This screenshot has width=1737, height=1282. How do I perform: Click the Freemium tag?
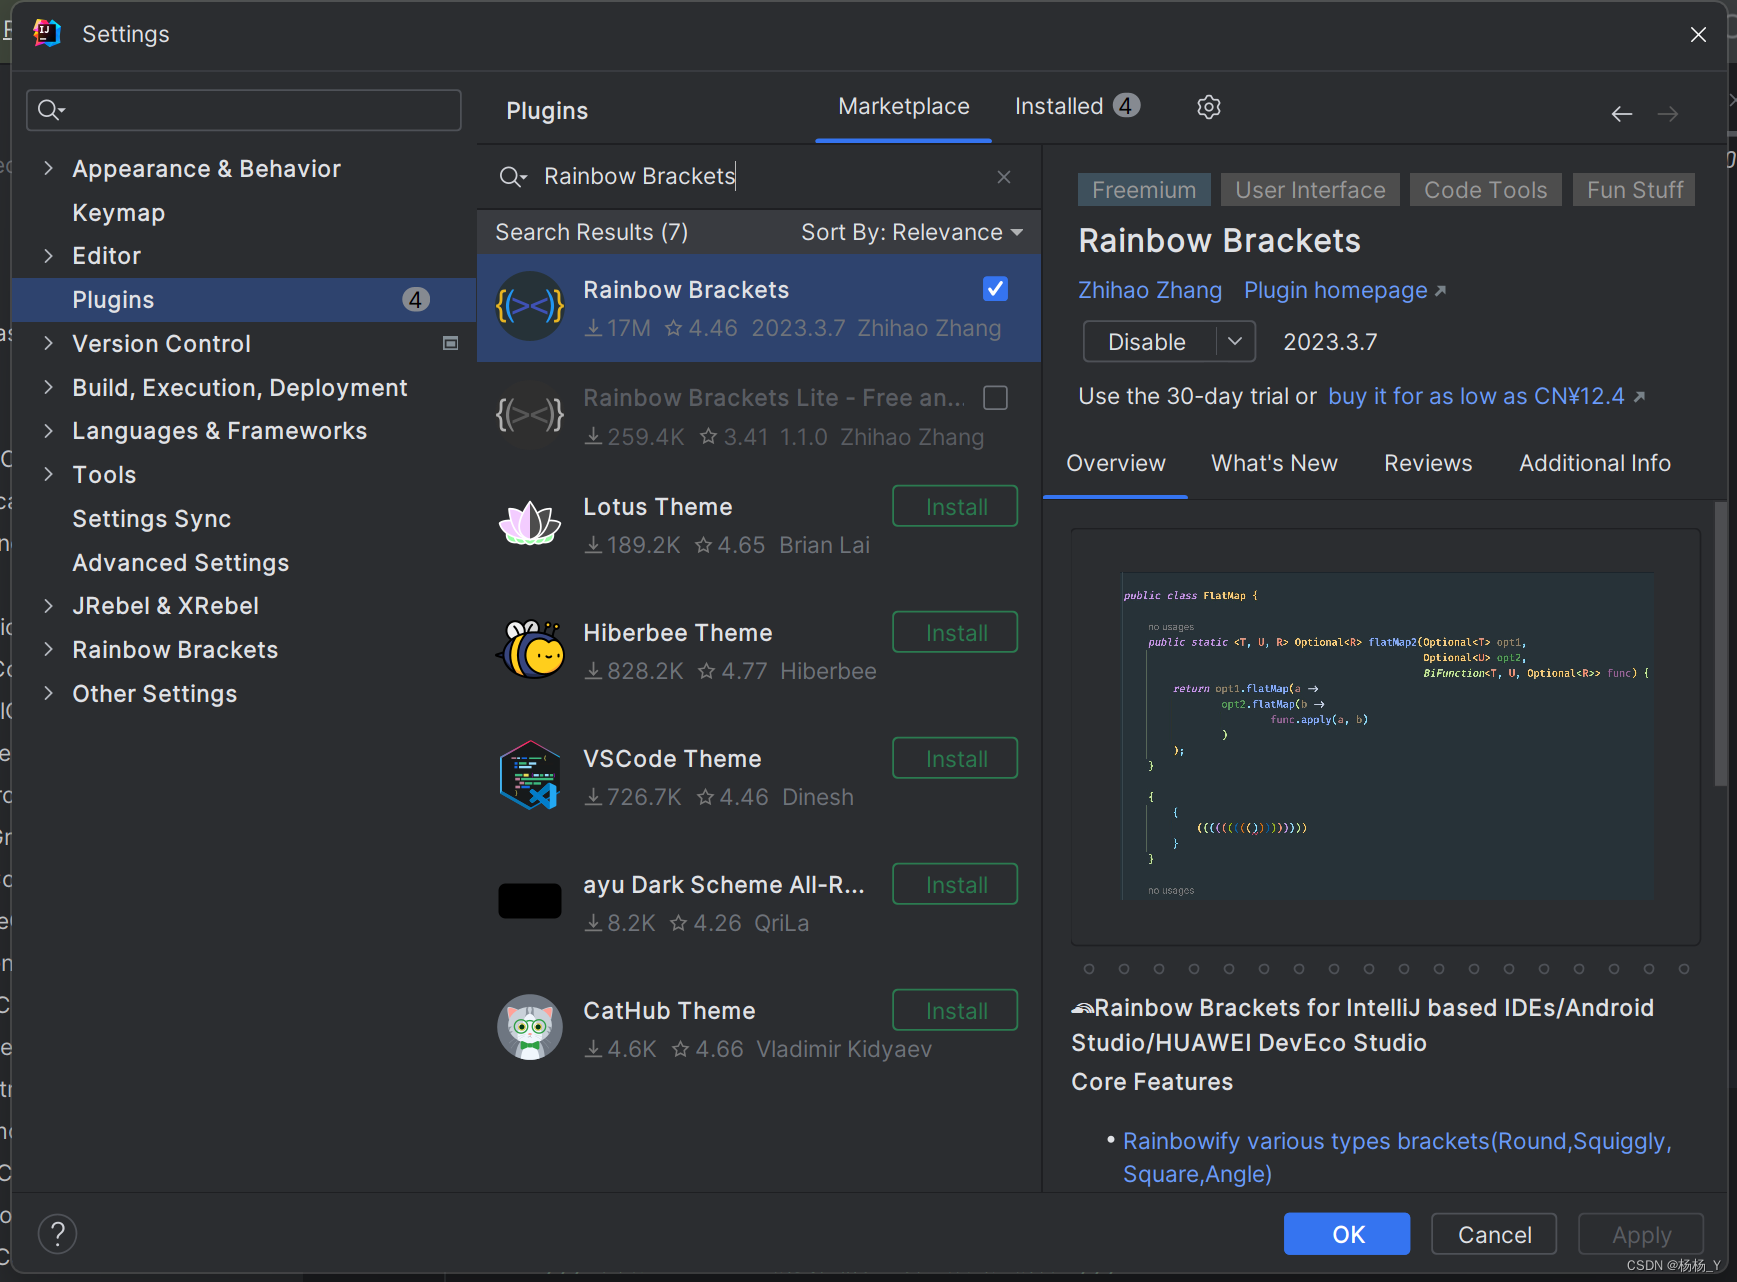tap(1144, 190)
